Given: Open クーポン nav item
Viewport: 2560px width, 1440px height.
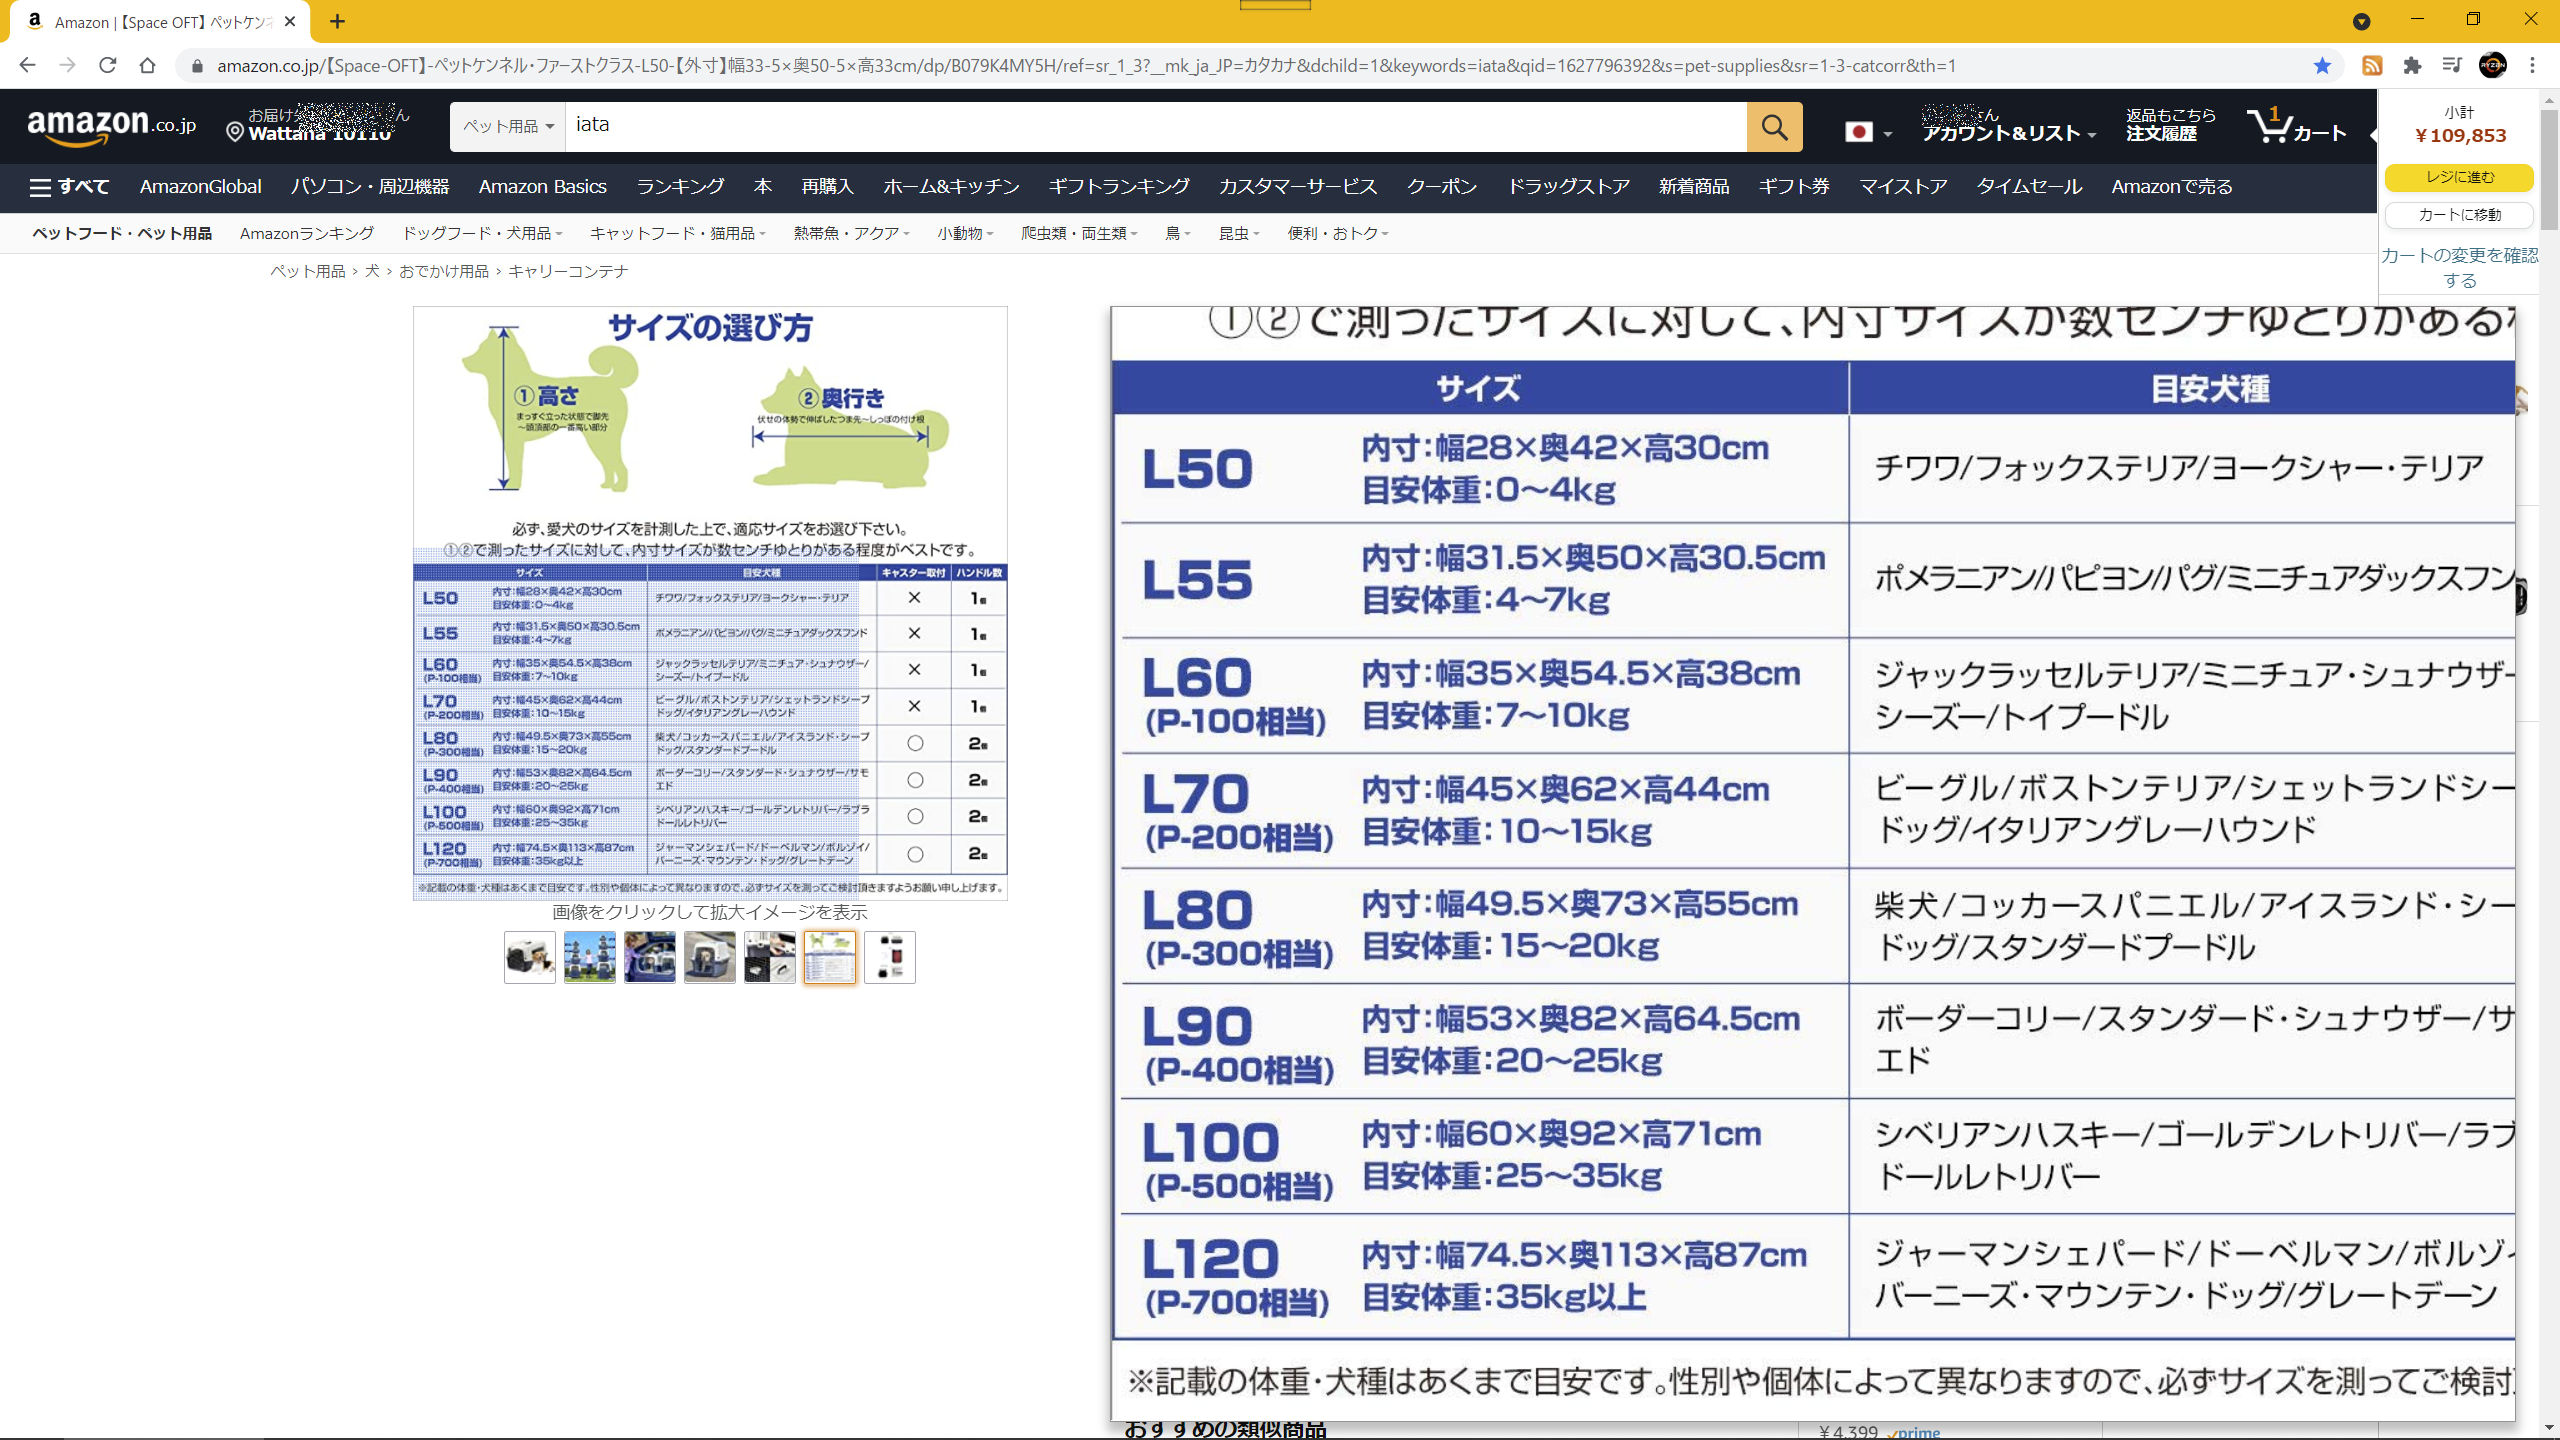Looking at the screenshot, I should [x=1442, y=187].
